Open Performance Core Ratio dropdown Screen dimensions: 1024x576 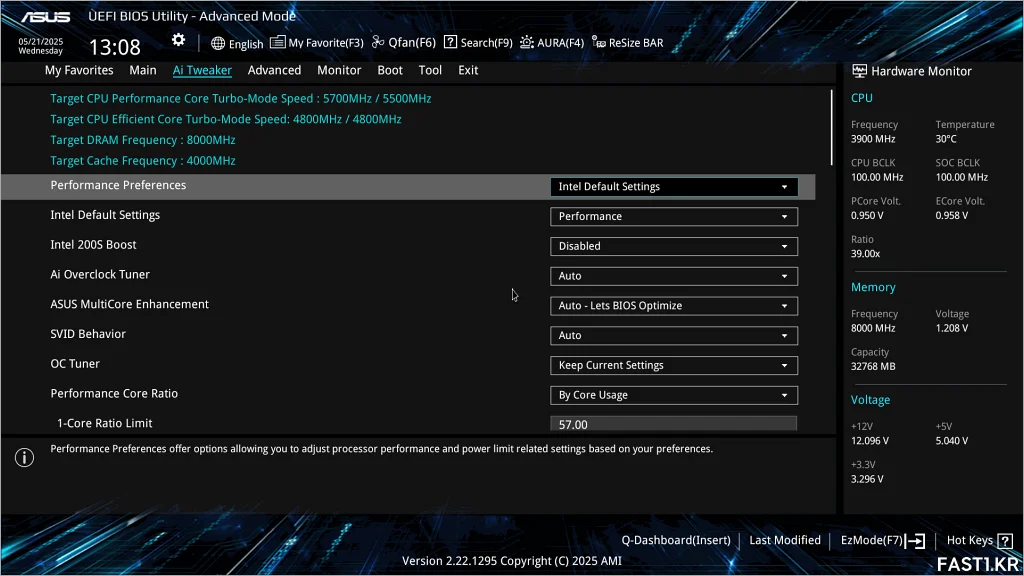tap(673, 395)
